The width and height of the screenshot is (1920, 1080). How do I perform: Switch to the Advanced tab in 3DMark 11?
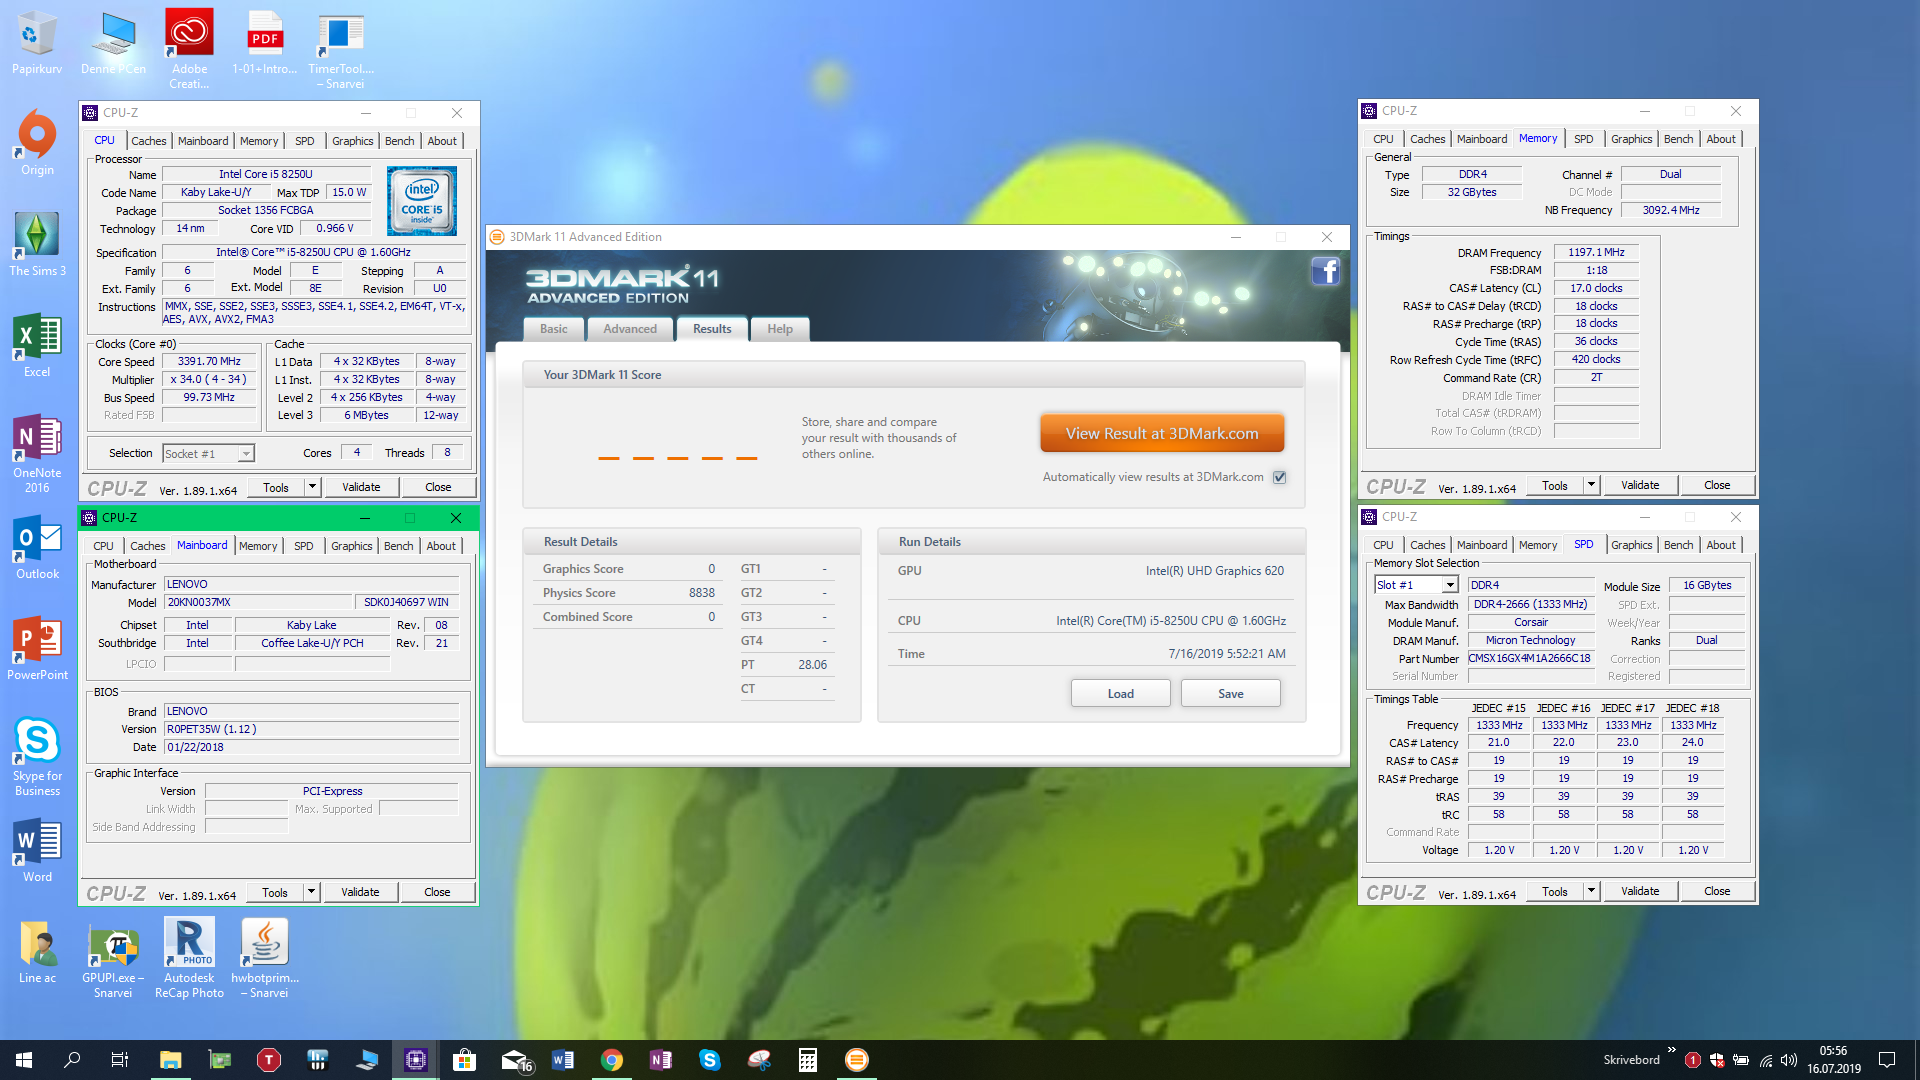pyautogui.click(x=629, y=329)
